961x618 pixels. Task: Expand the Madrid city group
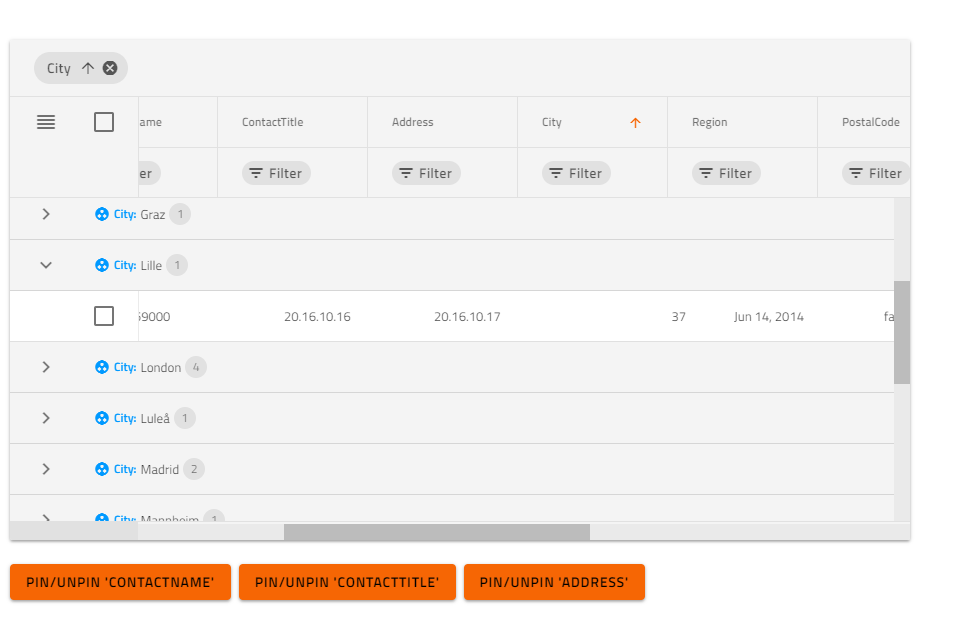(x=46, y=469)
